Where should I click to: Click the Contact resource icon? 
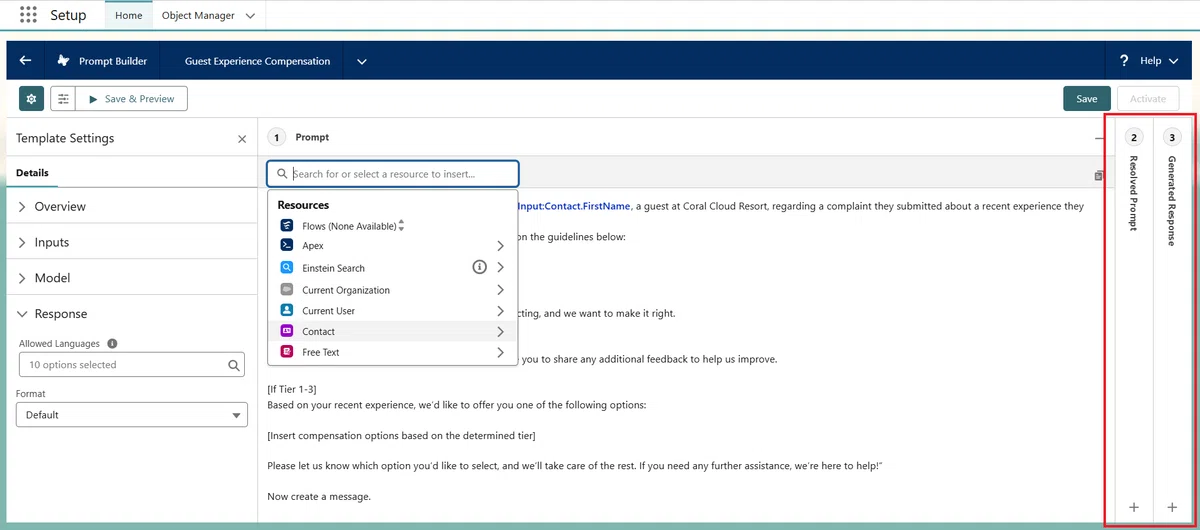[287, 331]
